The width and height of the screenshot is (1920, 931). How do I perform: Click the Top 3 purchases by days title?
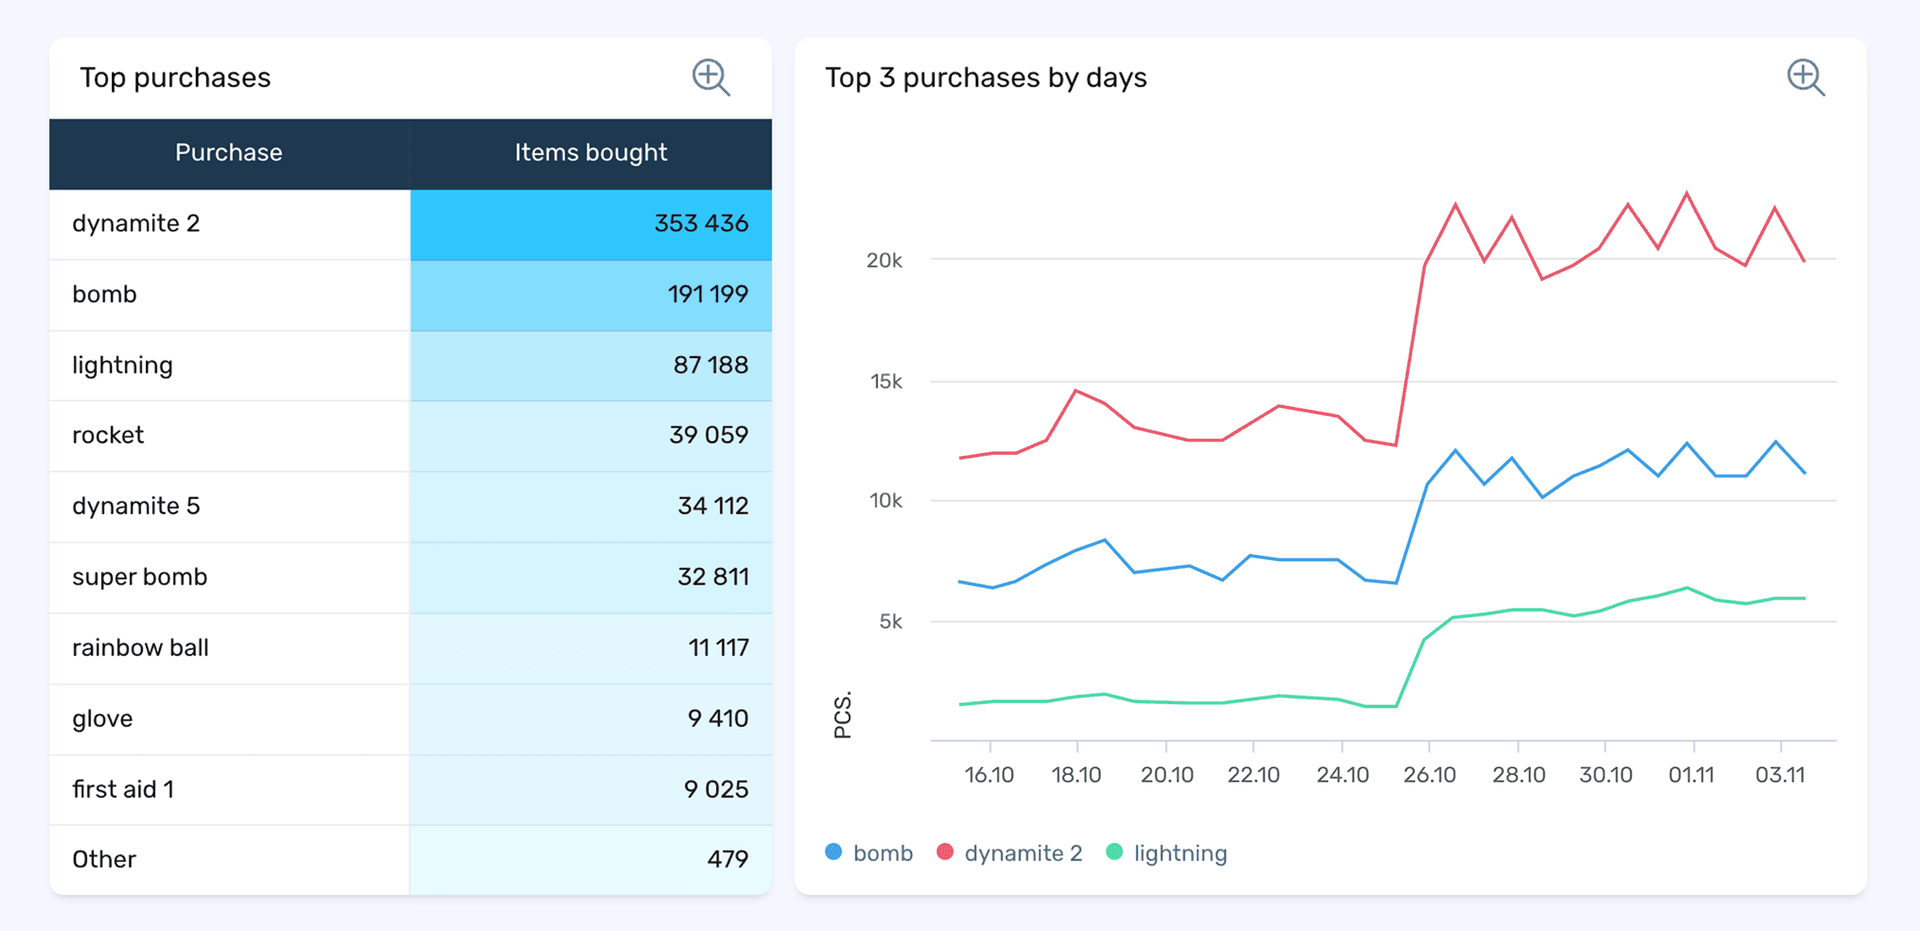(x=985, y=78)
